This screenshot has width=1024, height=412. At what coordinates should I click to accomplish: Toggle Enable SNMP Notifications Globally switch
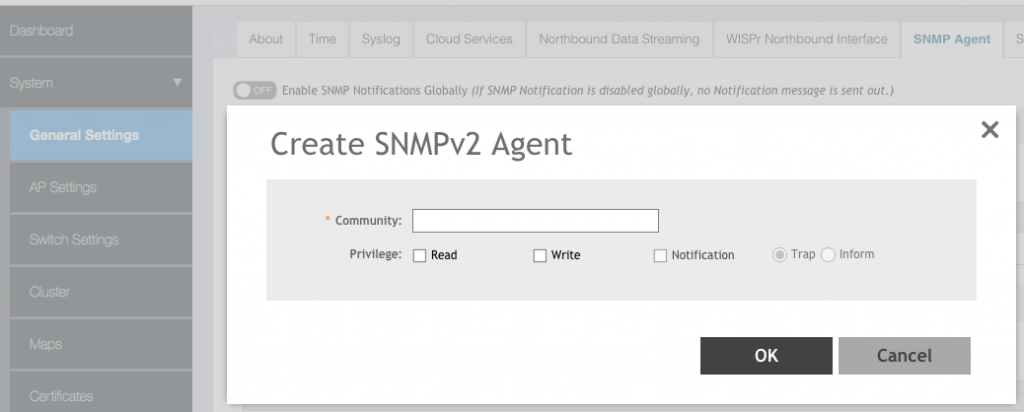point(254,90)
